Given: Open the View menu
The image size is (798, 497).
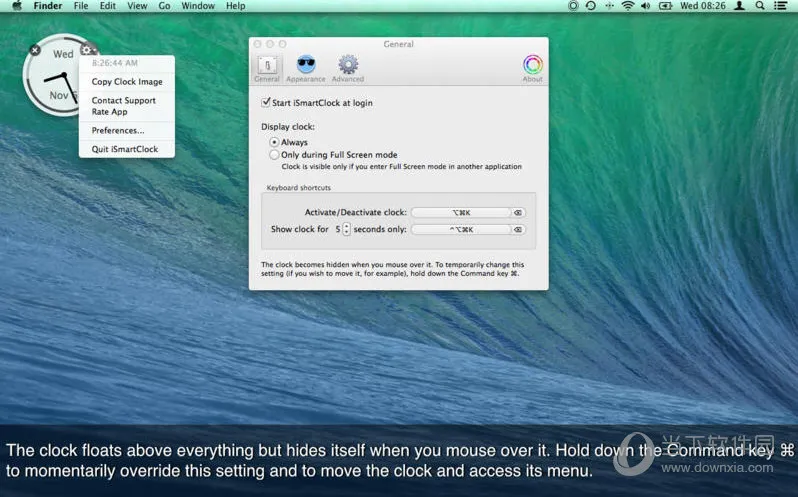Looking at the screenshot, I should pyautogui.click(x=137, y=6).
